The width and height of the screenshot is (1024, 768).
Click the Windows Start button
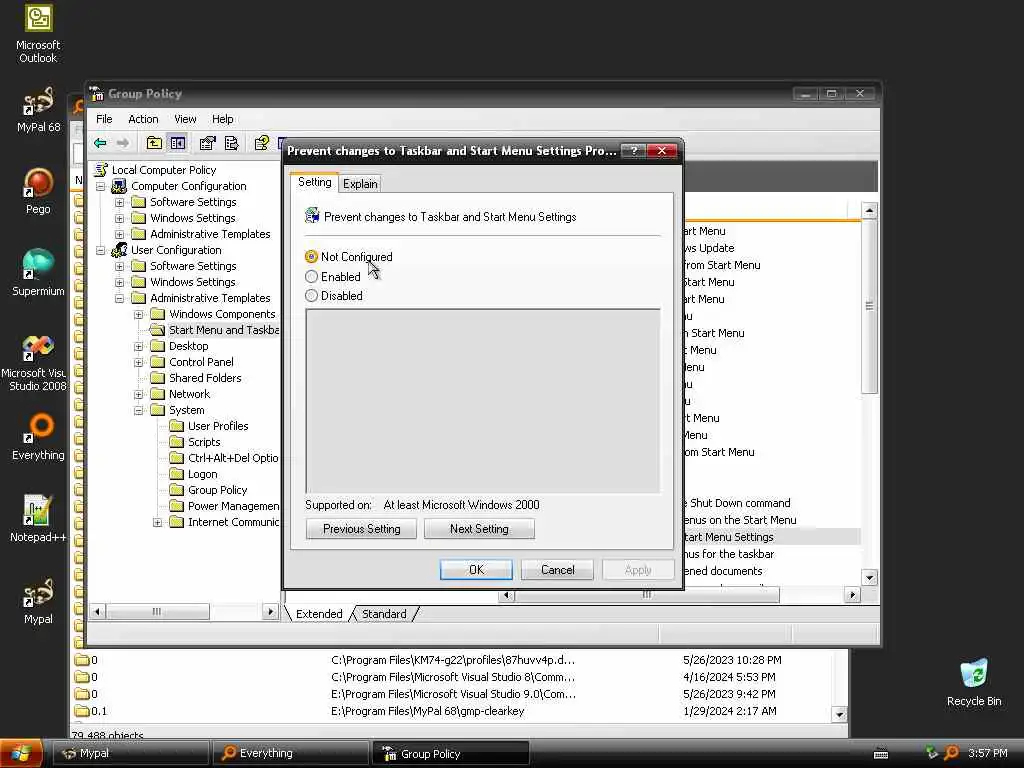(21, 753)
